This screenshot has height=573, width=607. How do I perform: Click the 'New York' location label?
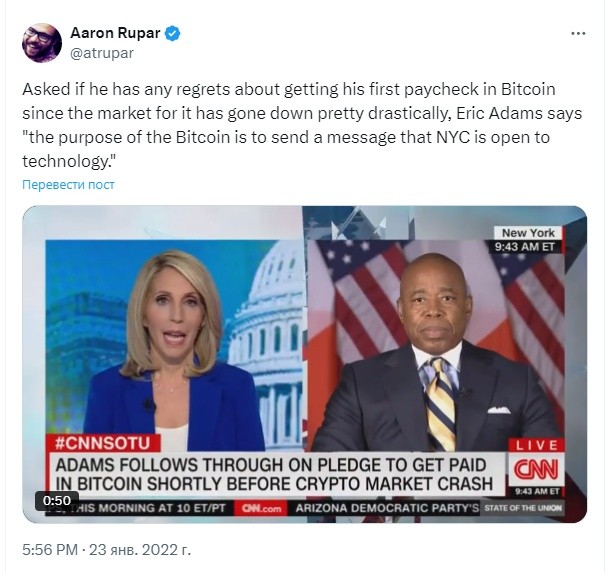(528, 233)
